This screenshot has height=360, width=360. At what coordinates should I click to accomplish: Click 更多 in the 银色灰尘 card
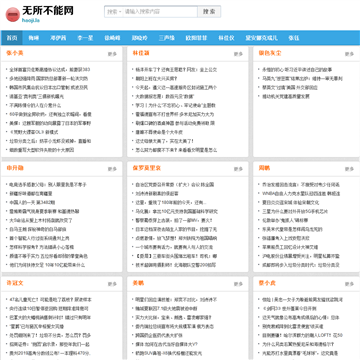coord(349,54)
